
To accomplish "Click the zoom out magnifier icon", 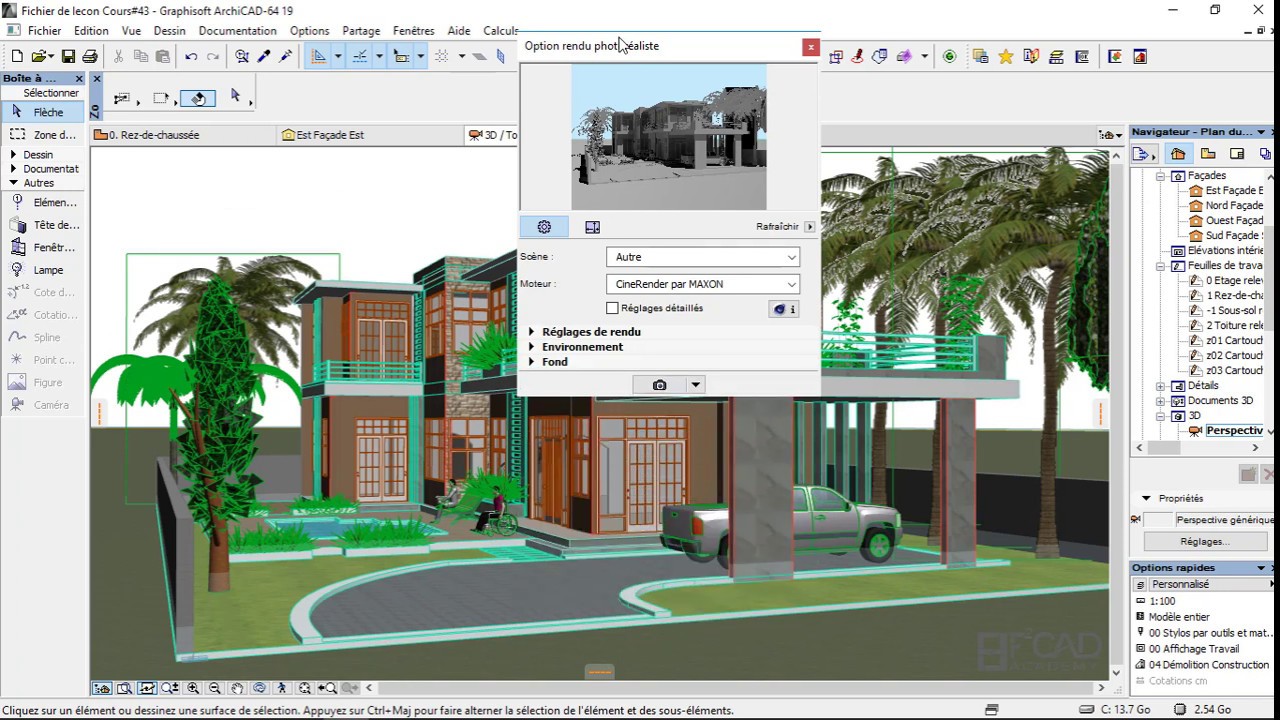I will tap(215, 688).
